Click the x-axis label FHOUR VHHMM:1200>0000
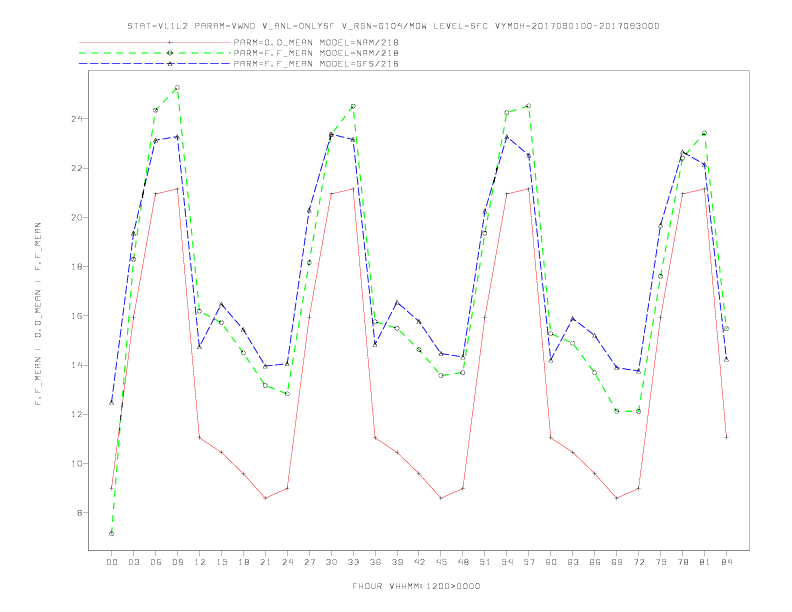Image resolution: width=792 pixels, height=612 pixels. [416, 586]
